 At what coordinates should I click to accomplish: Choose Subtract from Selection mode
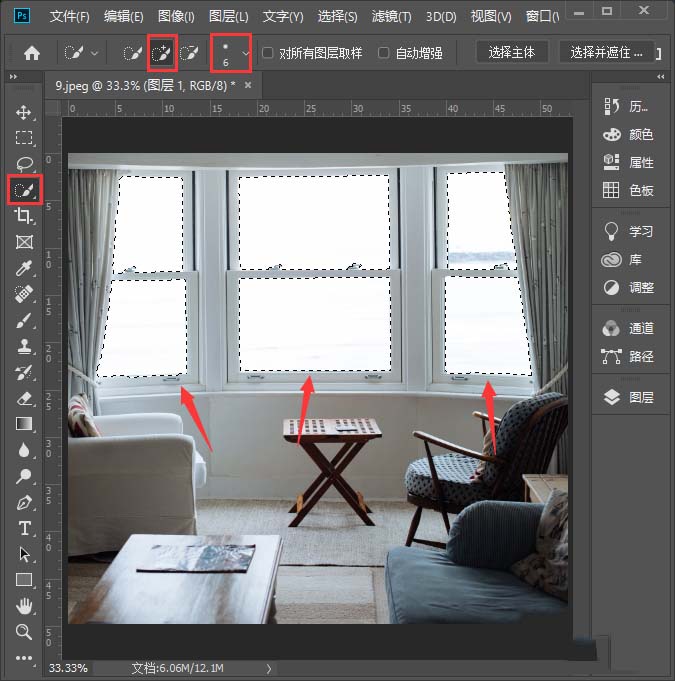[189, 53]
